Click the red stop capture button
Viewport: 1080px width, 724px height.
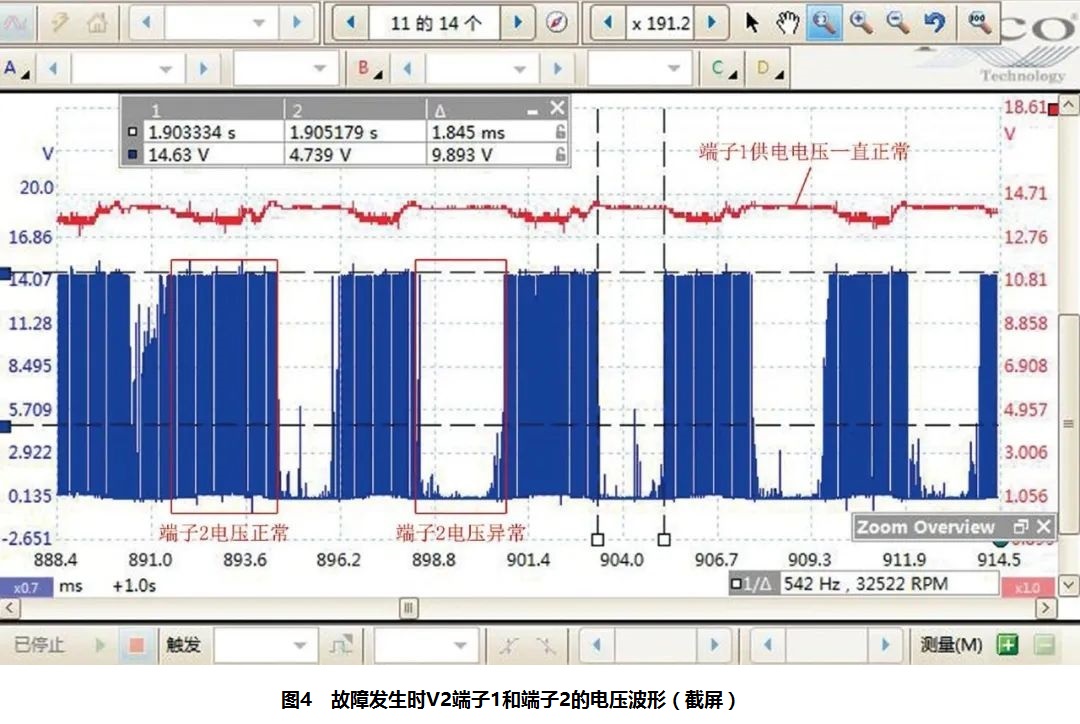coord(136,645)
